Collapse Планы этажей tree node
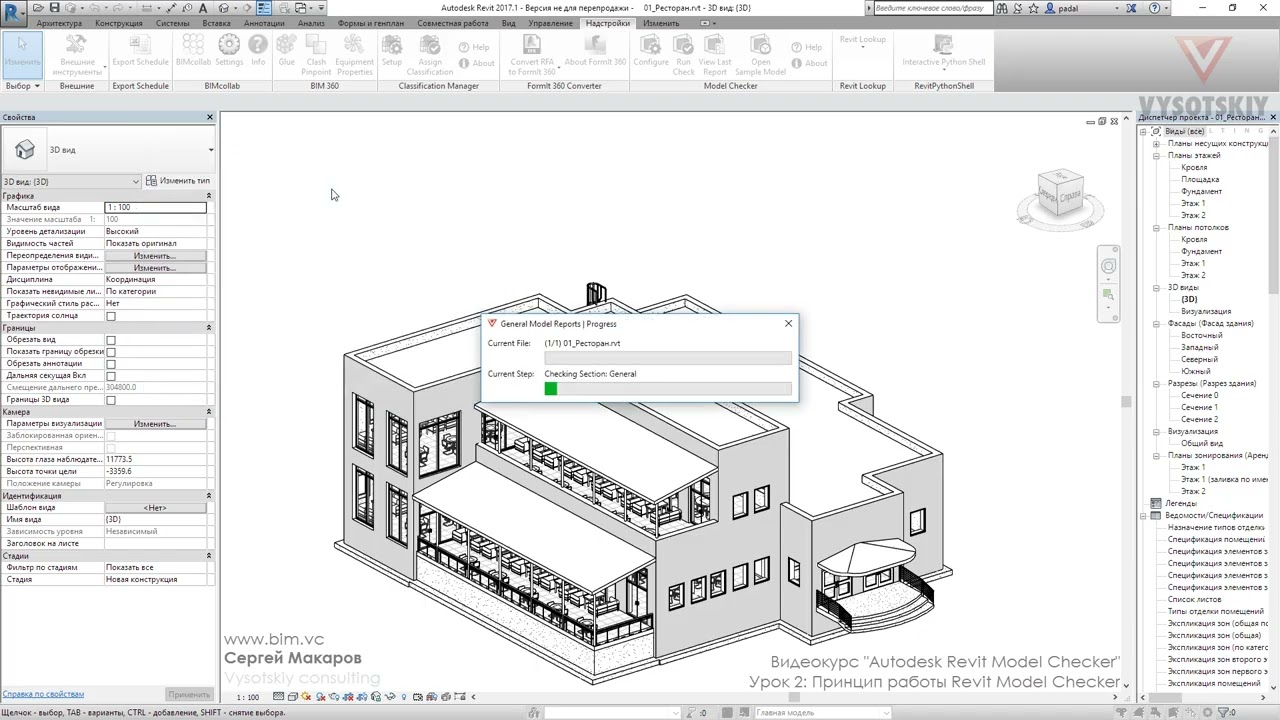 [x=1156, y=156]
